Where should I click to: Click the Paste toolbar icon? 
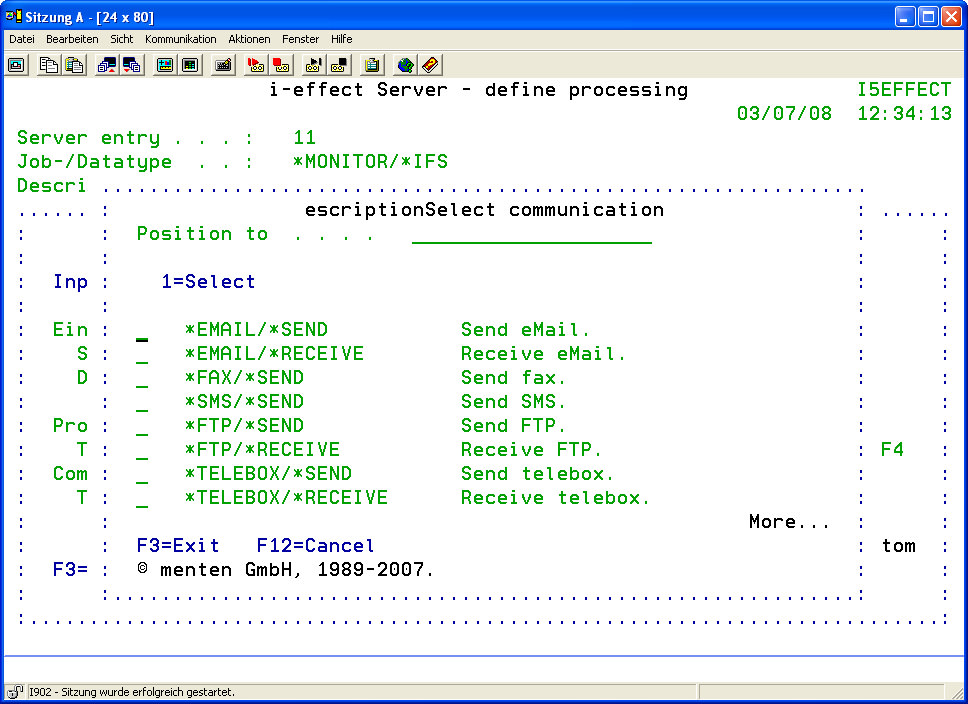[74, 65]
